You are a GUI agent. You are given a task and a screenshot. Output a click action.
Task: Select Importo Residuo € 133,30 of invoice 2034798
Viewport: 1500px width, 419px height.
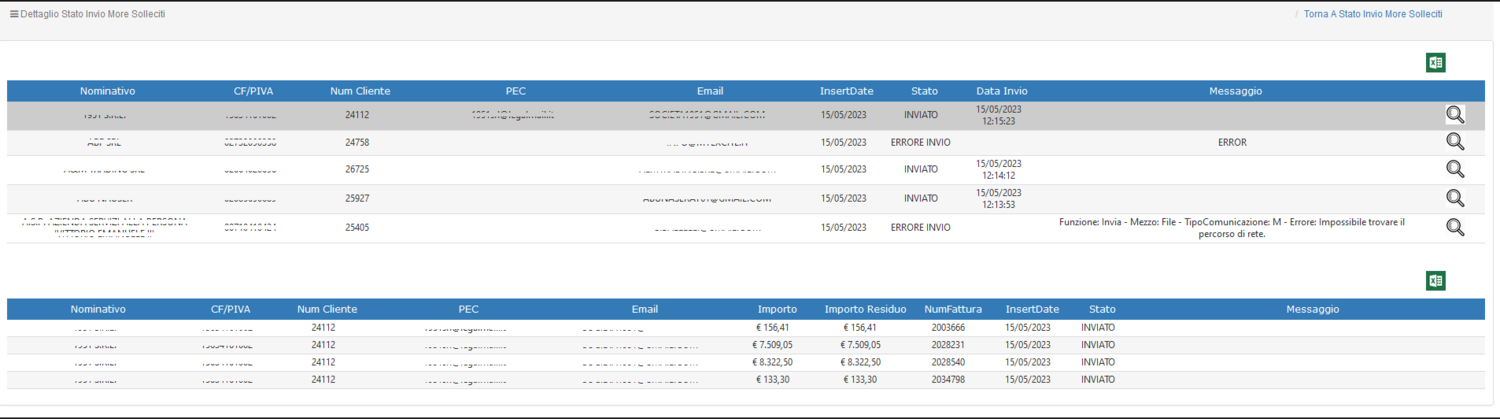click(x=859, y=379)
